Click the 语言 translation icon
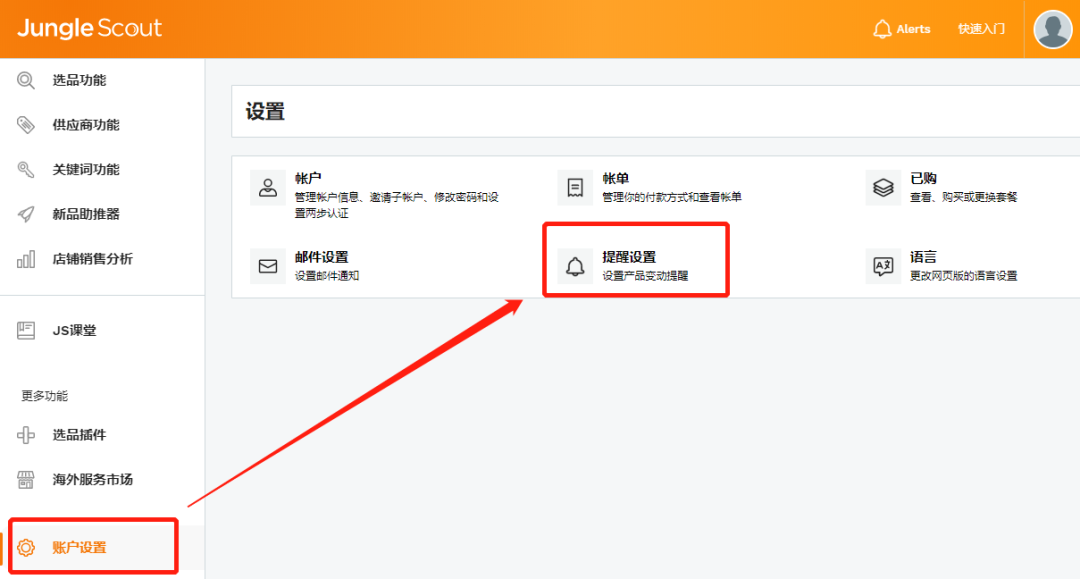The image size is (1080, 579). pos(883,266)
